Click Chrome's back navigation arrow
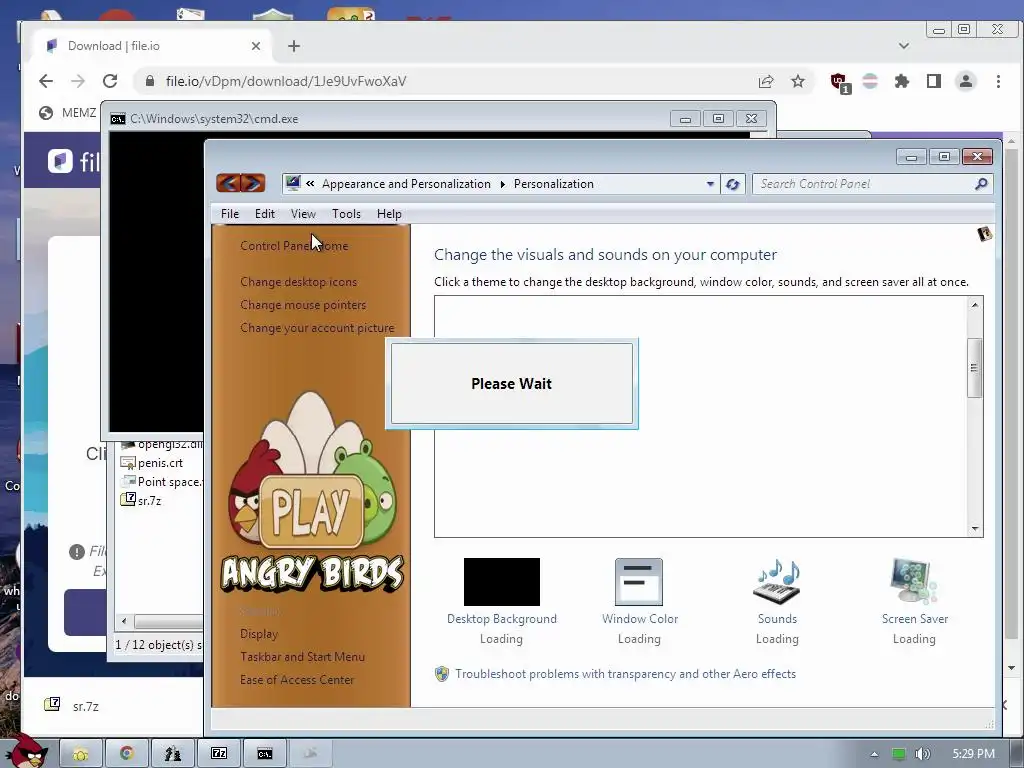Viewport: 1024px width, 768px height. click(x=46, y=81)
